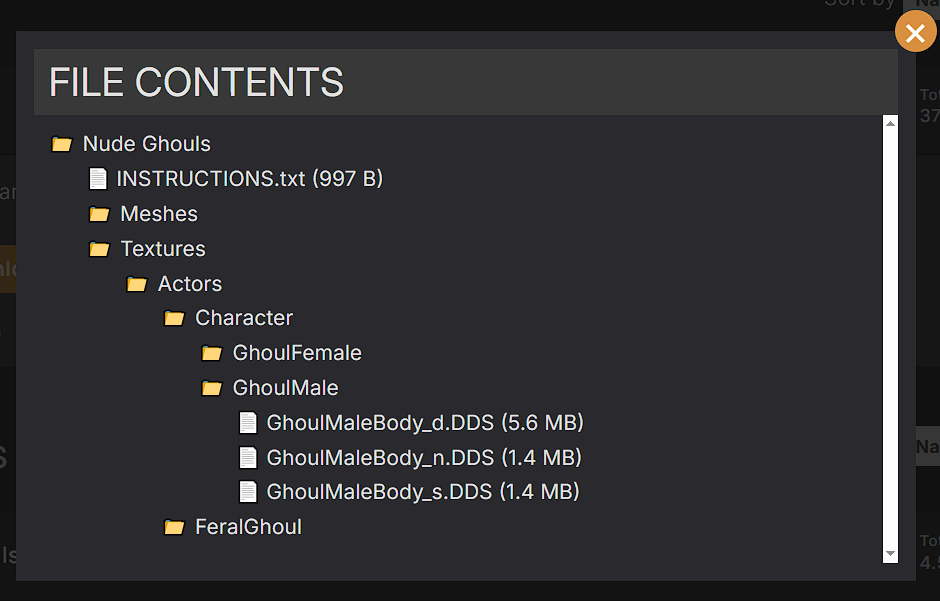
Task: Click the Nude Ghouls root folder icon
Action: coord(62,144)
